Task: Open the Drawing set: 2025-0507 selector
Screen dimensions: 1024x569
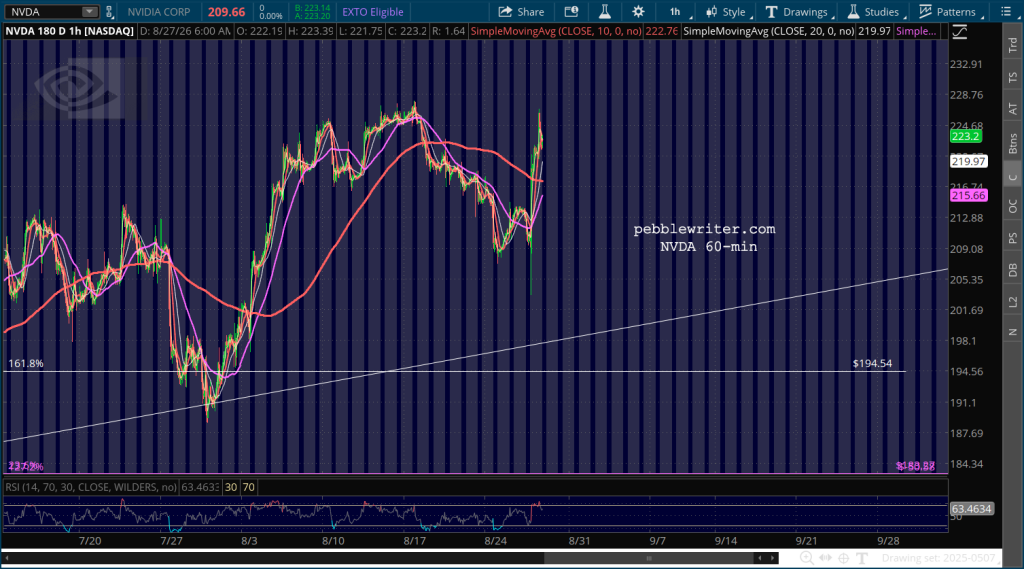Action: pyautogui.click(x=938, y=558)
